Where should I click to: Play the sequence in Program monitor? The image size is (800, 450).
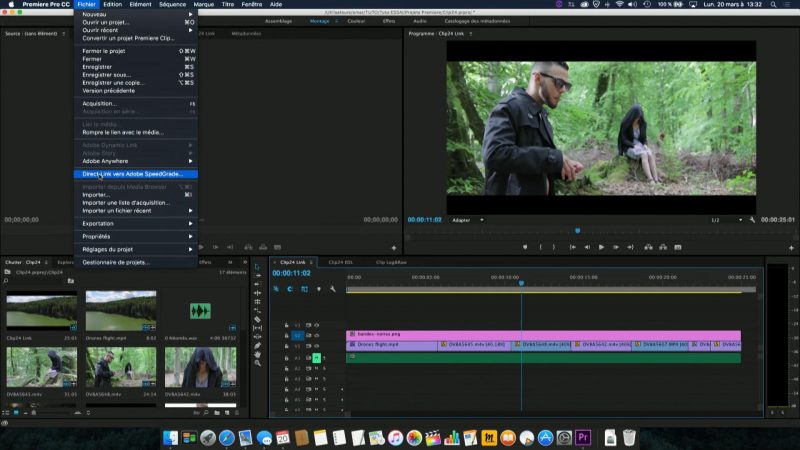point(602,247)
